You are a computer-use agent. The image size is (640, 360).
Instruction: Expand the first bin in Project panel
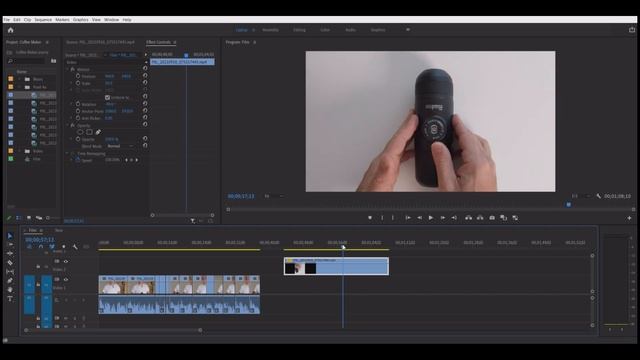point(19,79)
